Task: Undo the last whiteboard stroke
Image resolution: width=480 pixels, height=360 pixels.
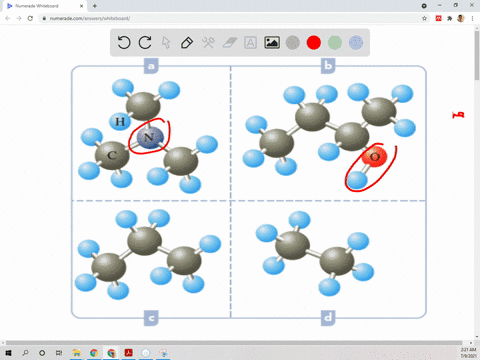Action: 124,43
